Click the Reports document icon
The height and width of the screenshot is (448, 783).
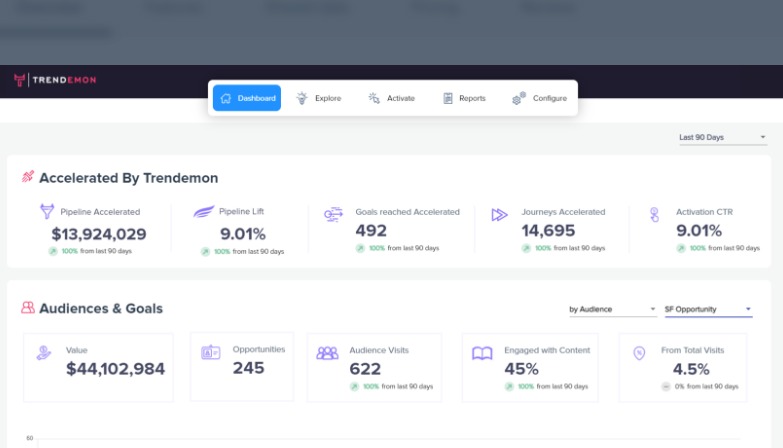click(x=448, y=98)
